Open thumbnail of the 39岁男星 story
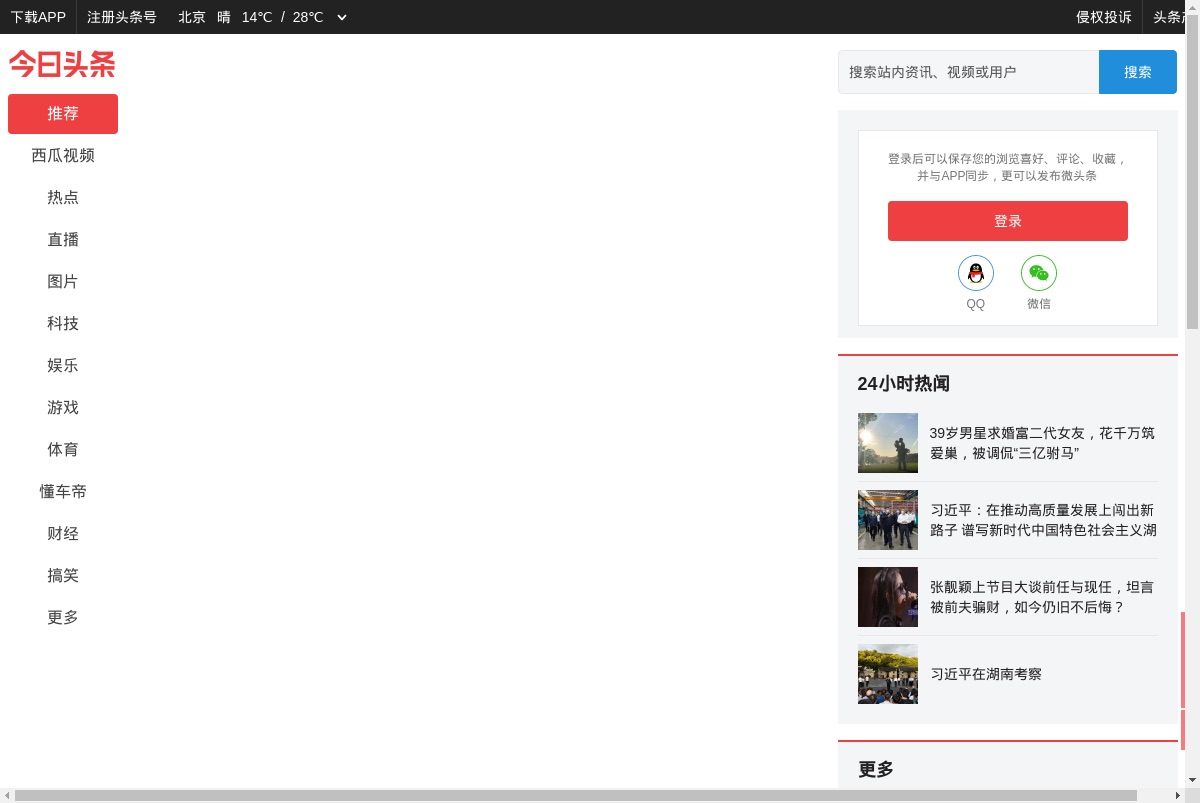This screenshot has height=803, width=1200. pyautogui.click(x=888, y=443)
